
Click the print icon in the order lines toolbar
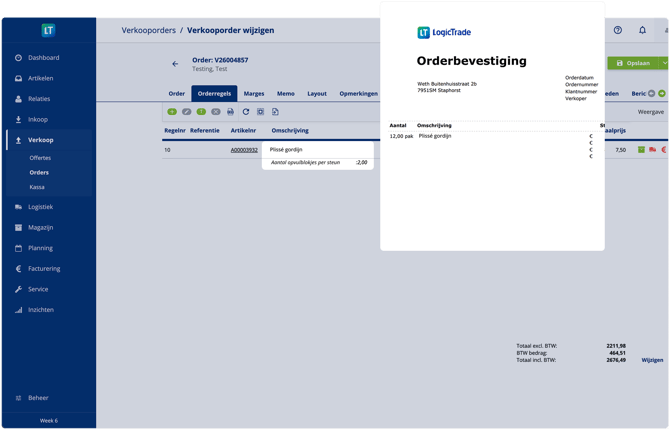pos(230,112)
